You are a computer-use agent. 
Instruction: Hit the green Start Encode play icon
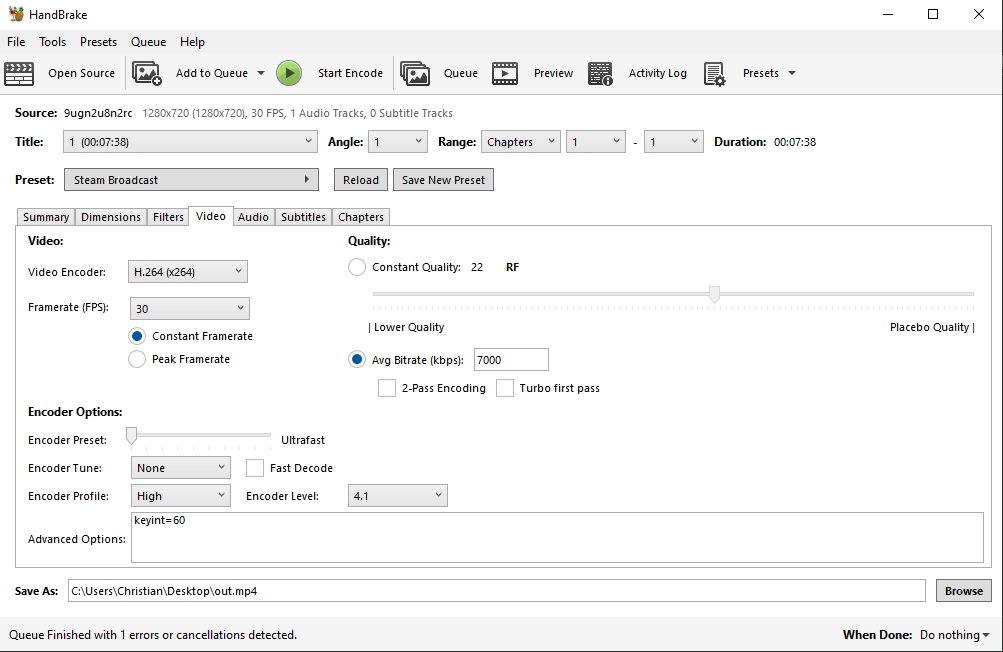tap(289, 74)
